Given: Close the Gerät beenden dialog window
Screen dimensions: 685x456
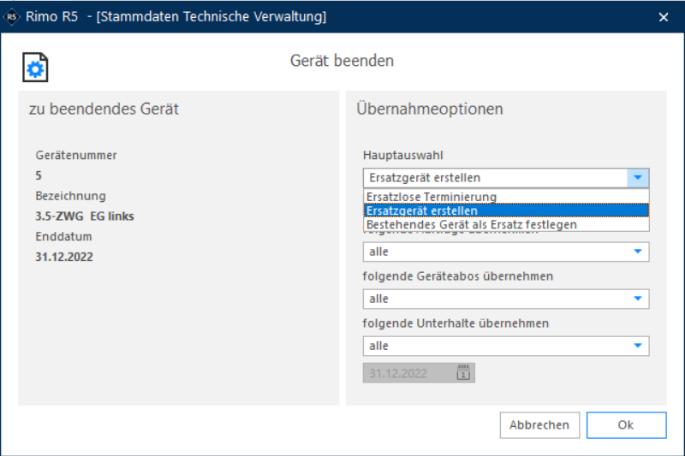Looking at the screenshot, I should [663, 17].
